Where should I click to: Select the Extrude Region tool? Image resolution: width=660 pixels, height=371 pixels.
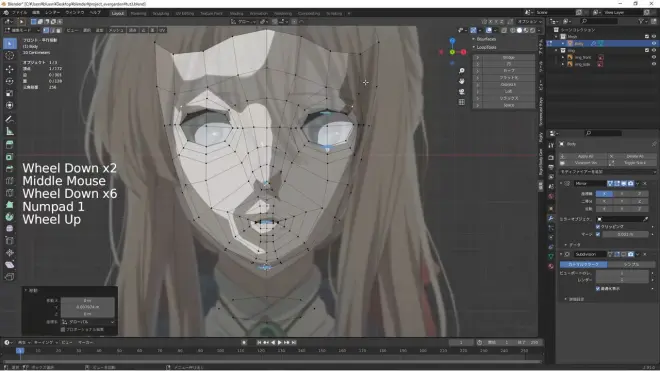click(x=10, y=145)
